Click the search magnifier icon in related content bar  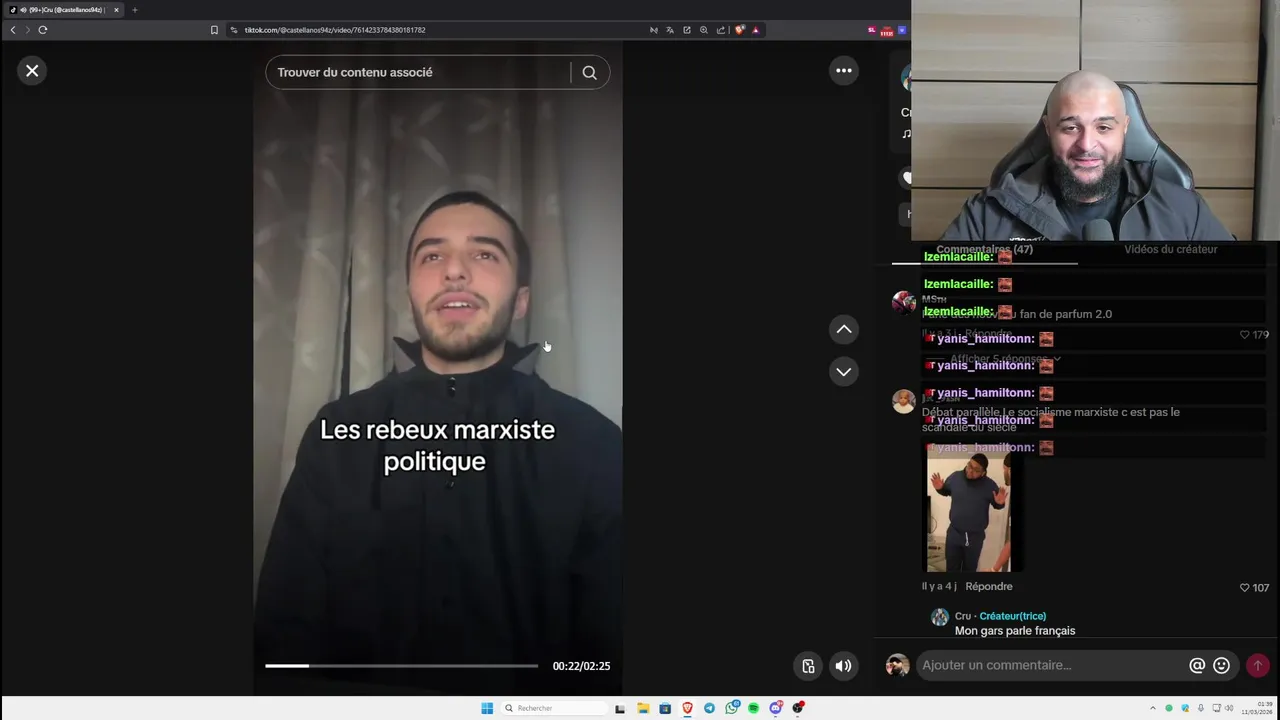589,72
